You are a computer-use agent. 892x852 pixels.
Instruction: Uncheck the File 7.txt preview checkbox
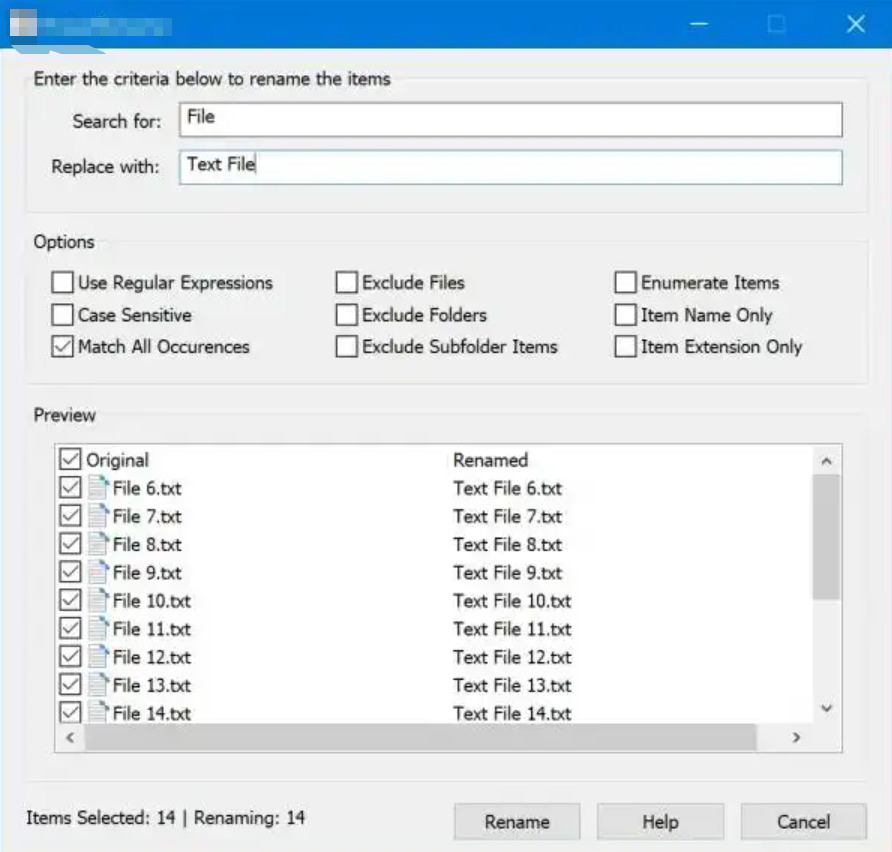(x=70, y=516)
